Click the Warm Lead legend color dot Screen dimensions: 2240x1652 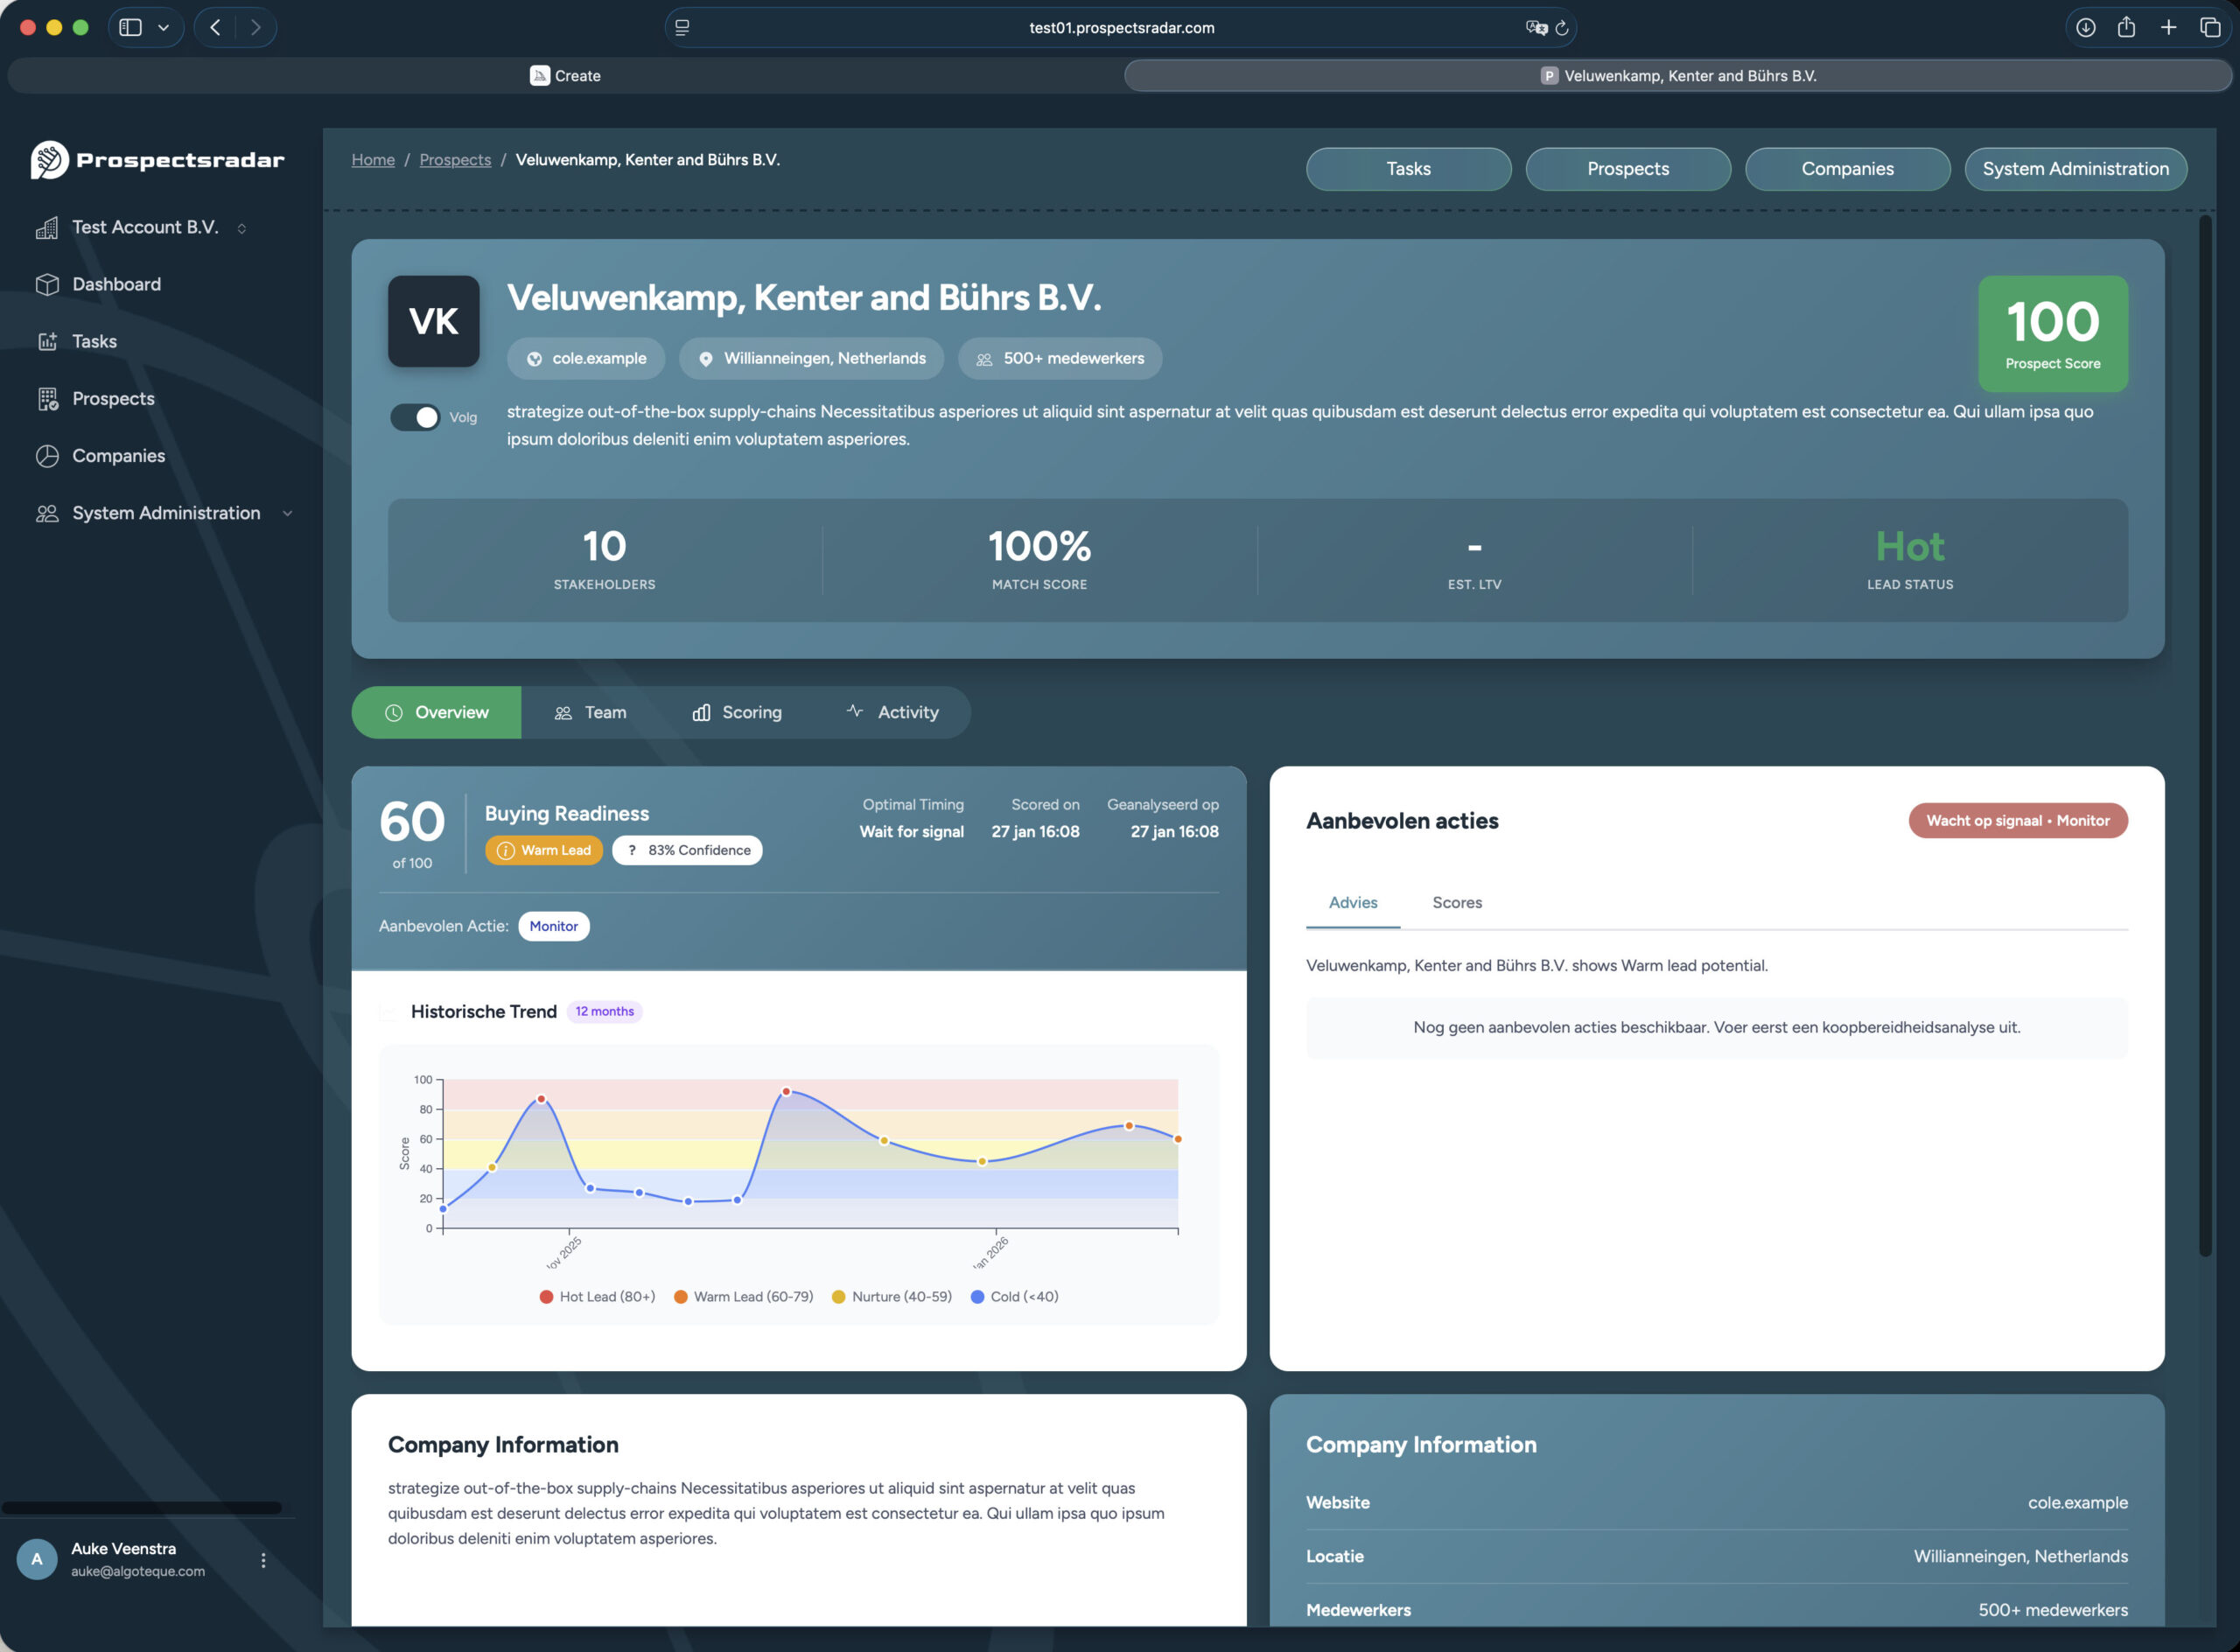click(x=681, y=1296)
